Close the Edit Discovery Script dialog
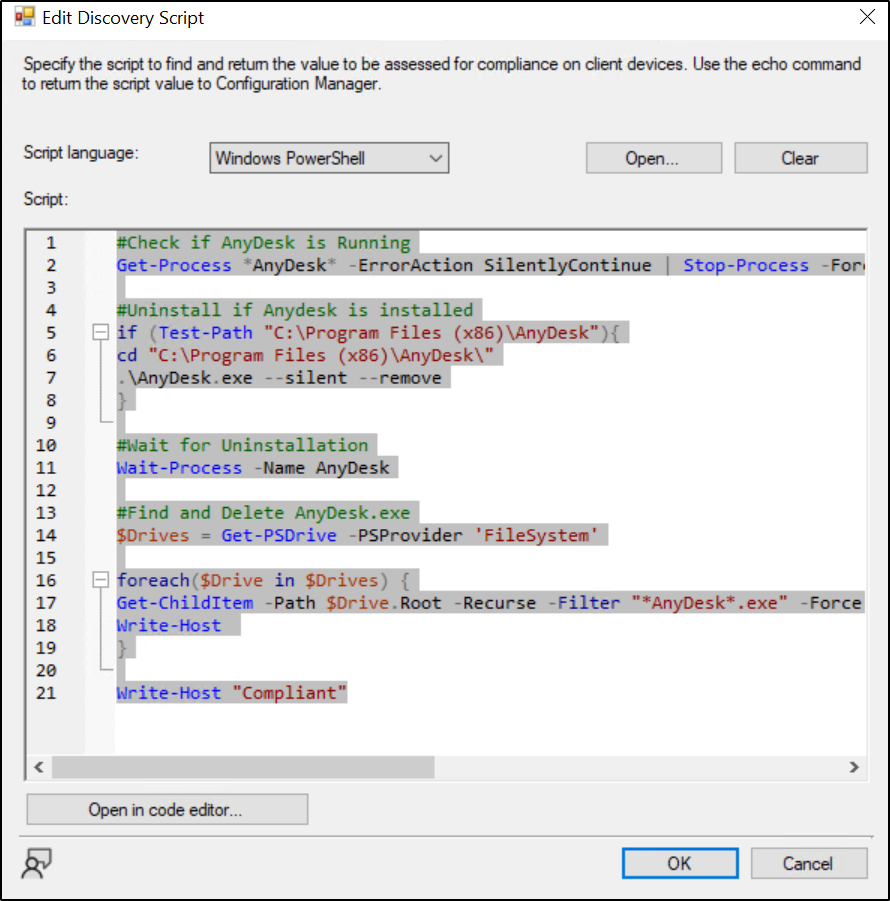The image size is (890, 901). tap(867, 17)
